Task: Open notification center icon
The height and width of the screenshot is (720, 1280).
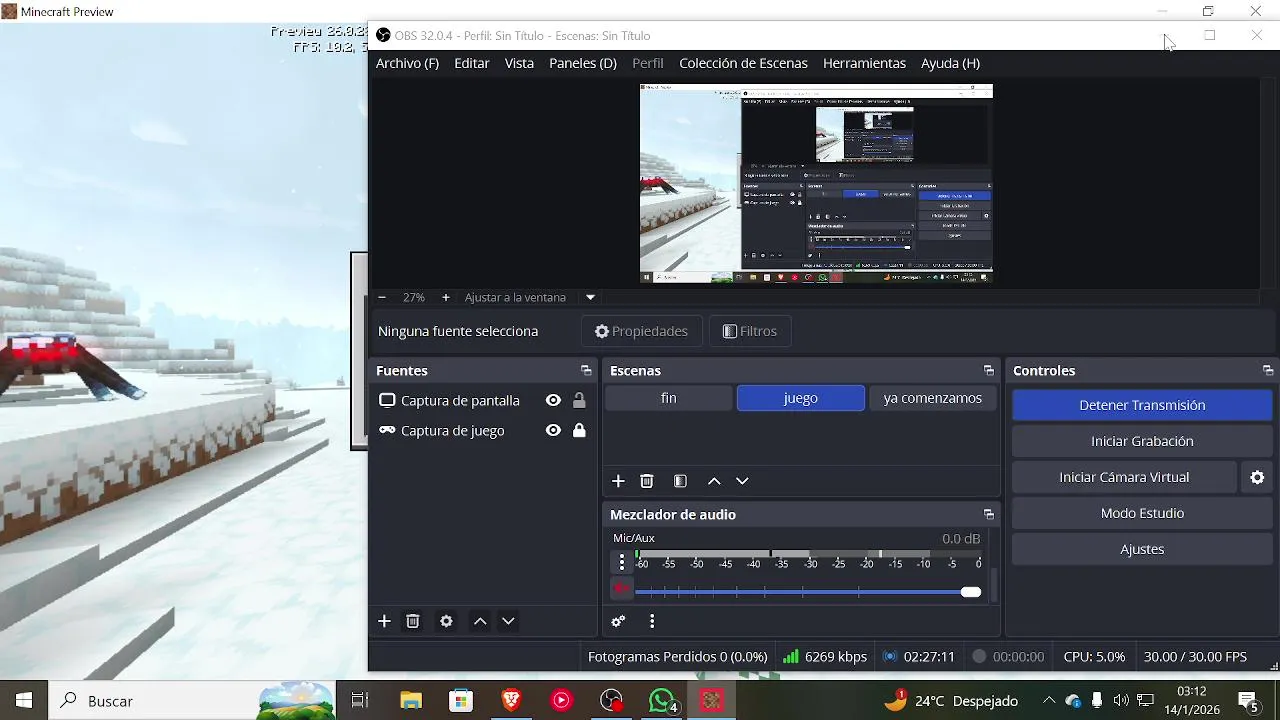Action: pyautogui.click(x=1248, y=701)
